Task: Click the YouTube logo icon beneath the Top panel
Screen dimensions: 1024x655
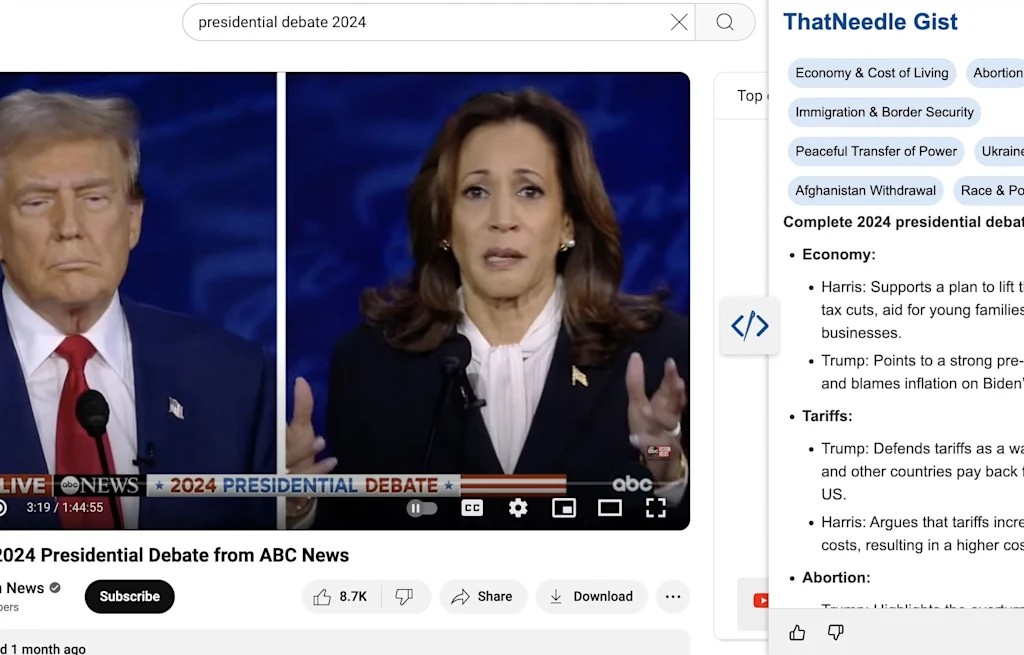Action: click(x=761, y=600)
